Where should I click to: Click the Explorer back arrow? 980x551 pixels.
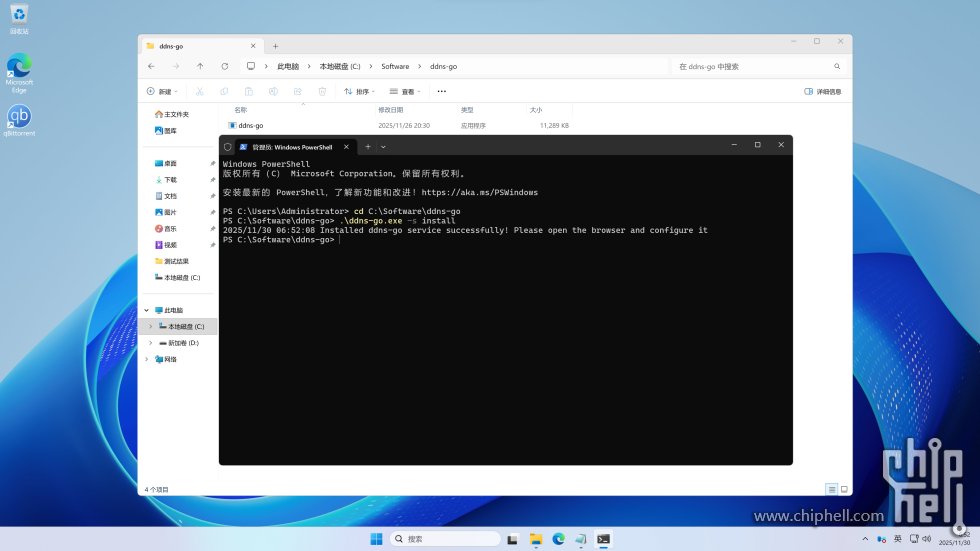(x=151, y=66)
